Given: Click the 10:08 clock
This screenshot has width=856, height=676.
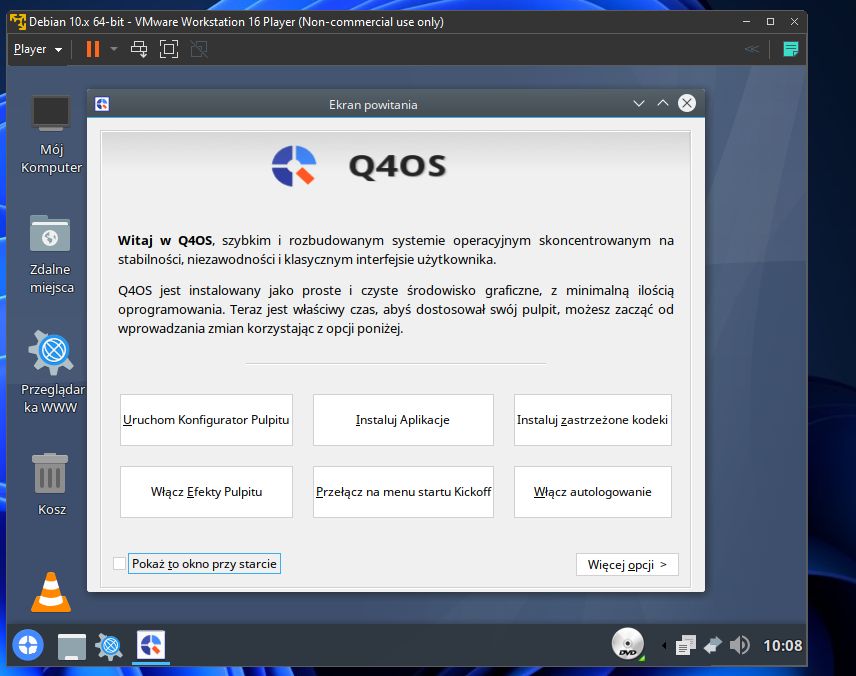Looking at the screenshot, I should [782, 646].
